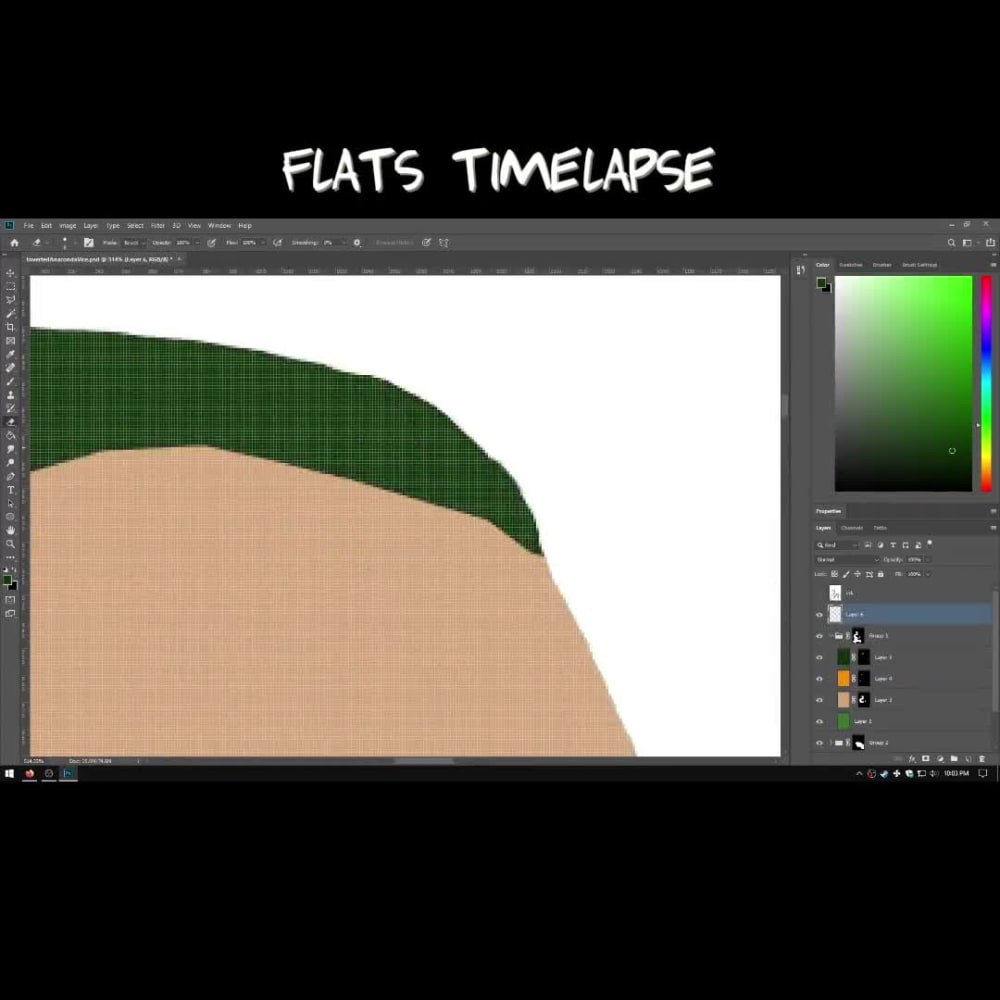
Task: Select the Lasso tool
Action: coord(10,297)
